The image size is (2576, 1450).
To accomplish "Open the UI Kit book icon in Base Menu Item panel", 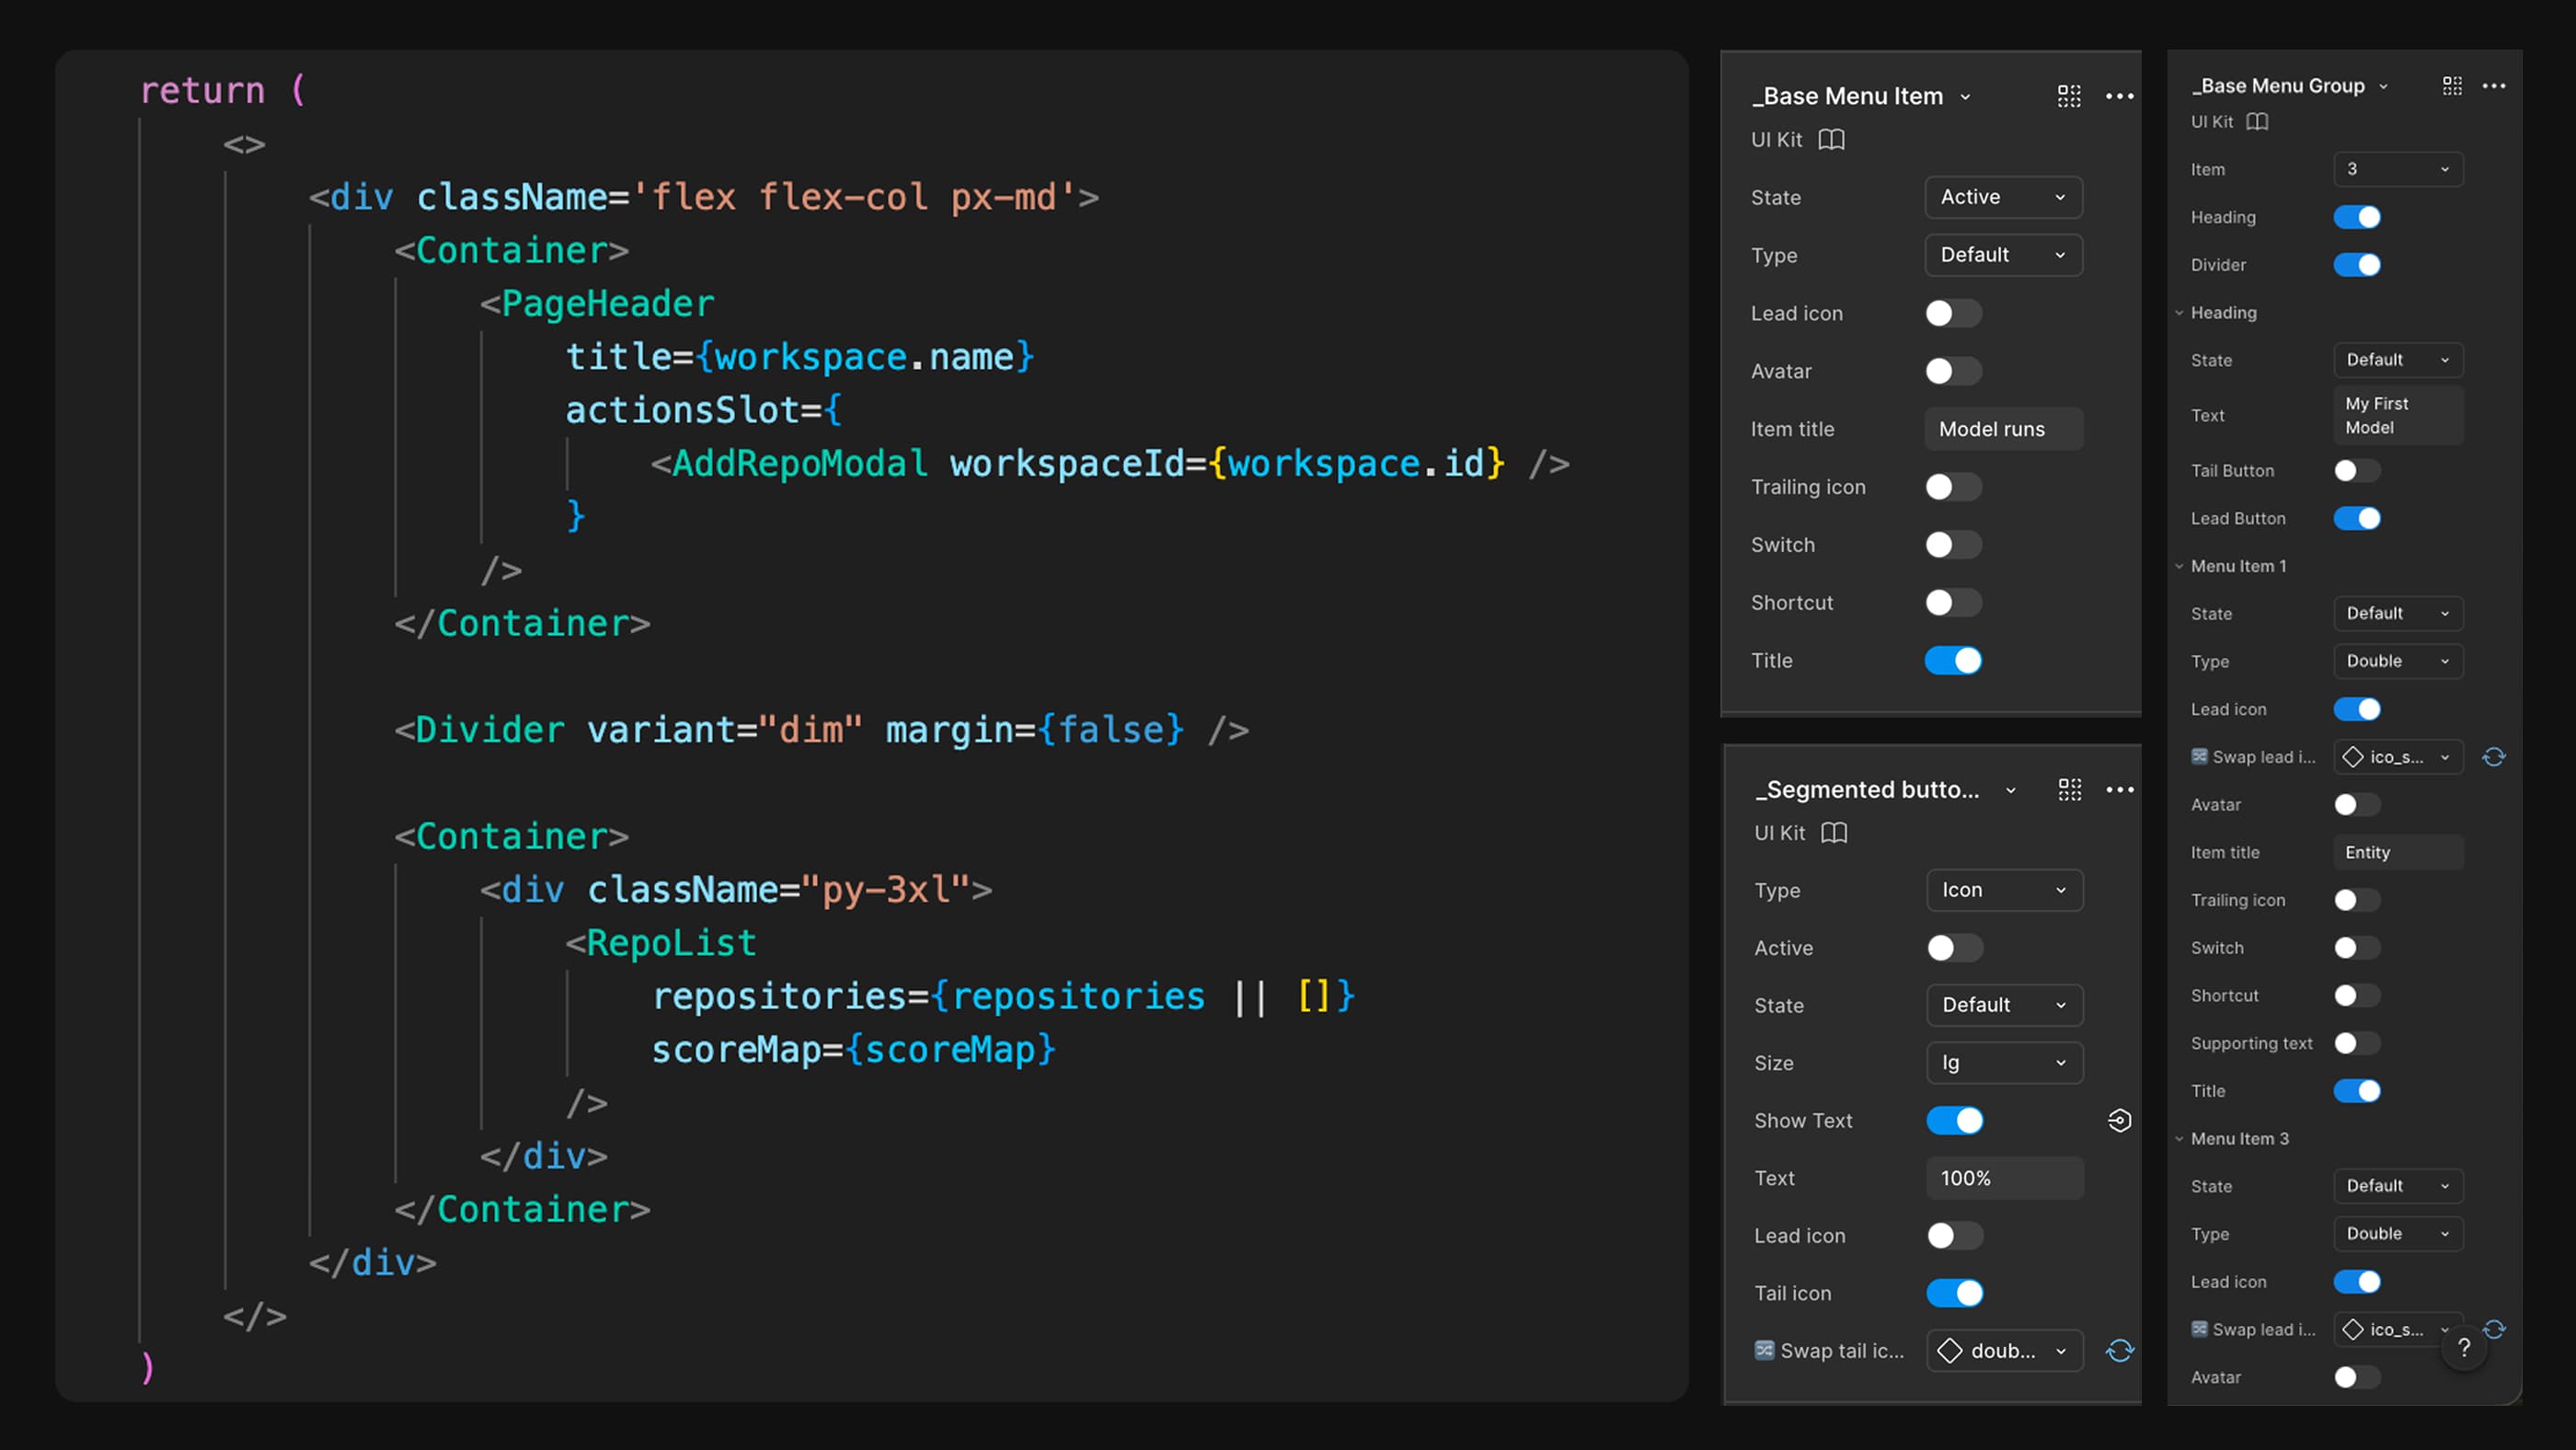I will coord(1832,140).
